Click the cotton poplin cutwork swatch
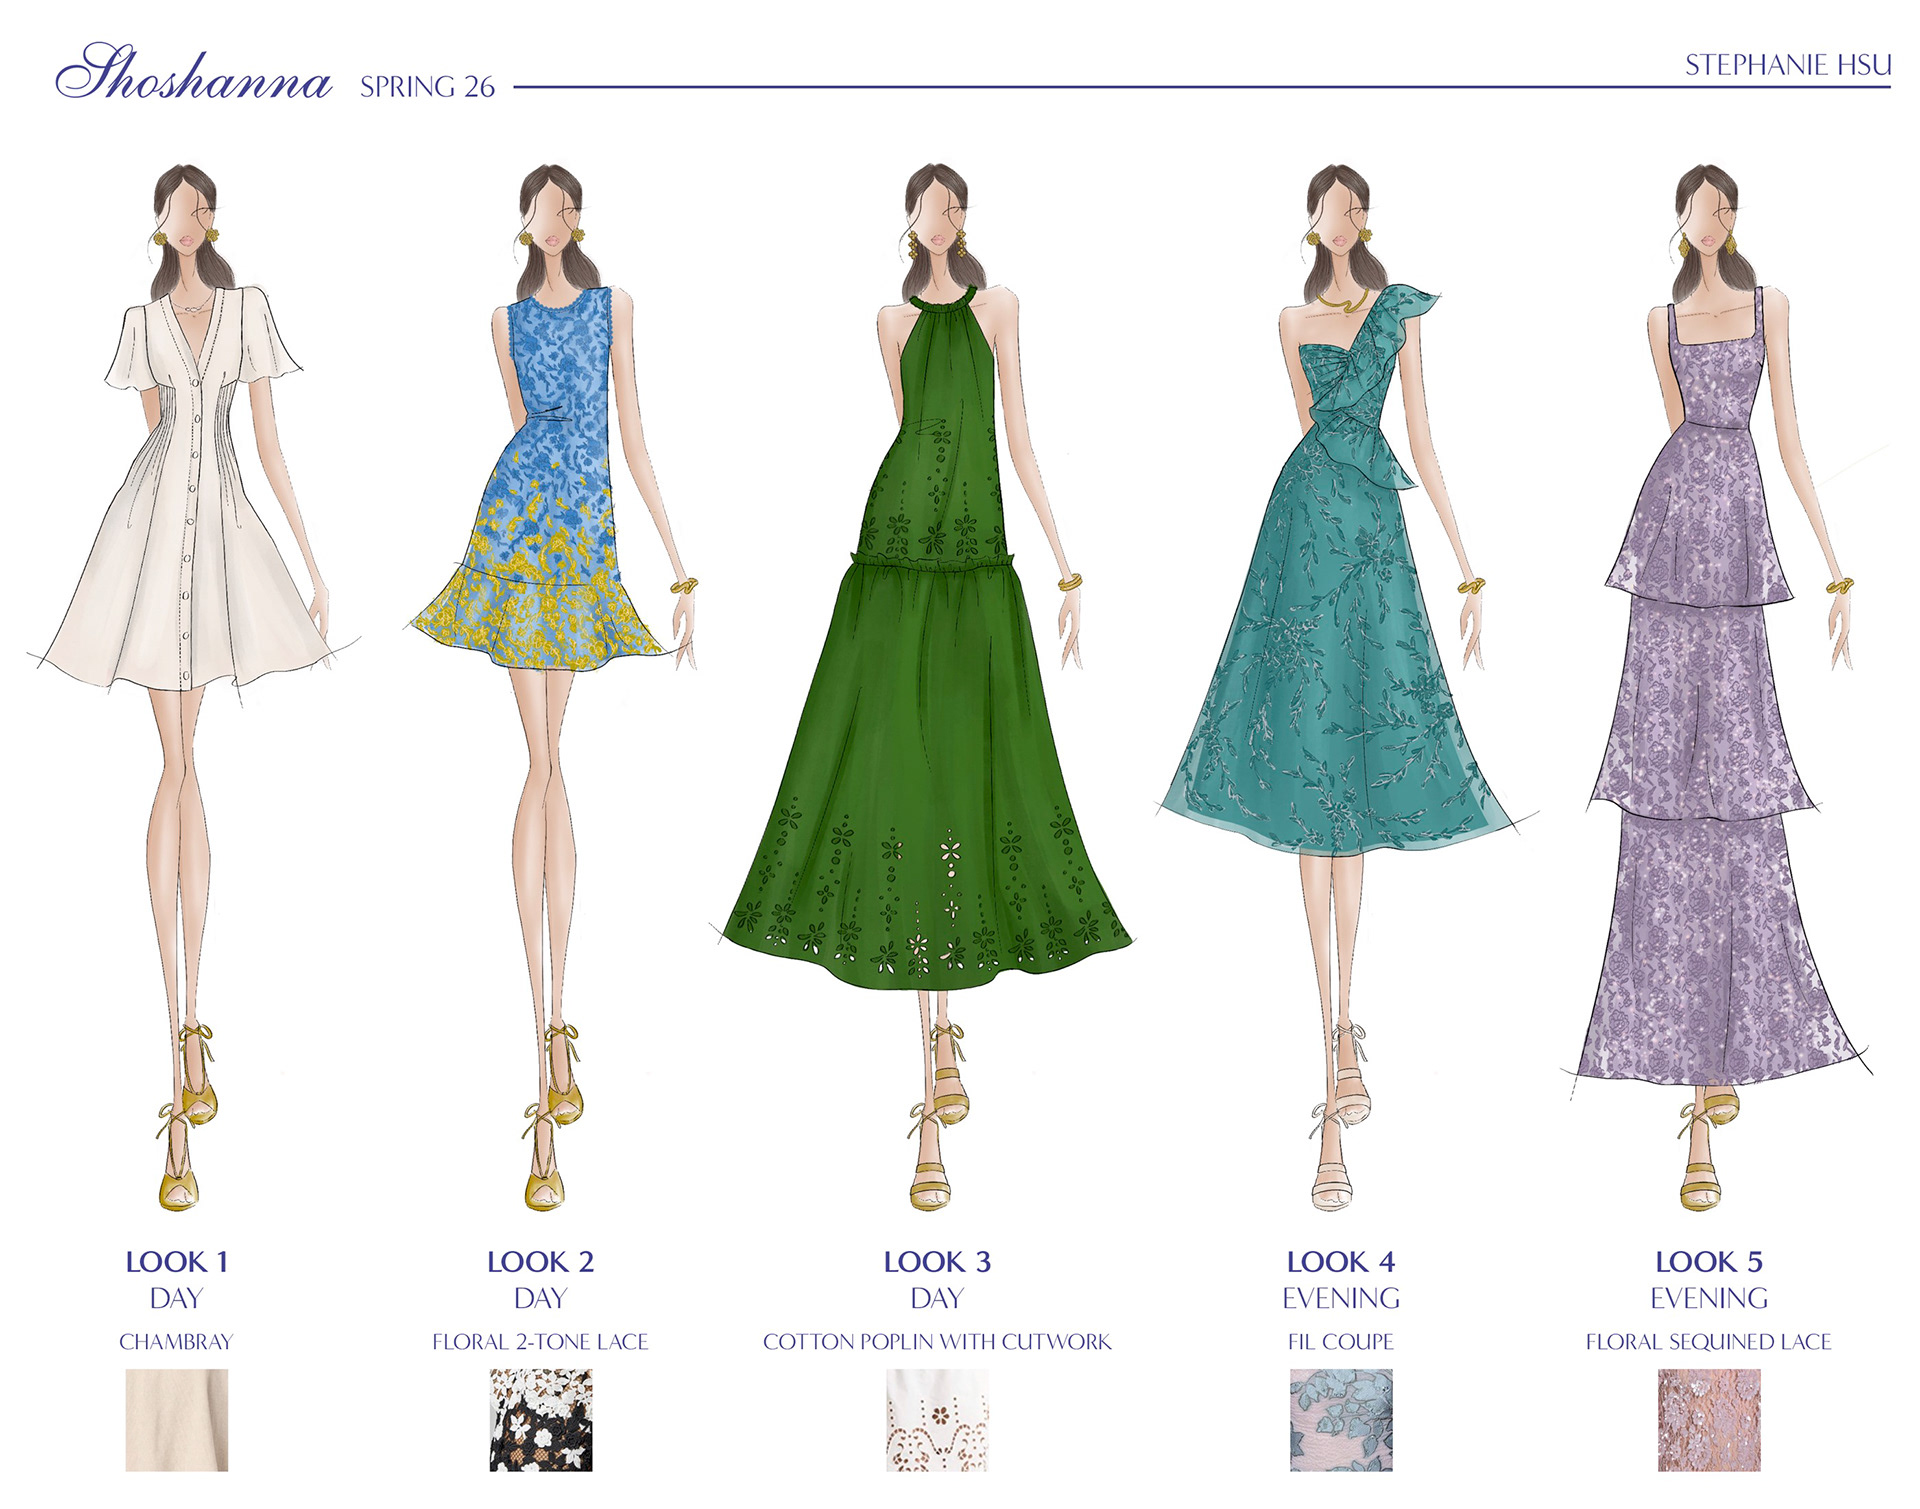 [936, 1419]
